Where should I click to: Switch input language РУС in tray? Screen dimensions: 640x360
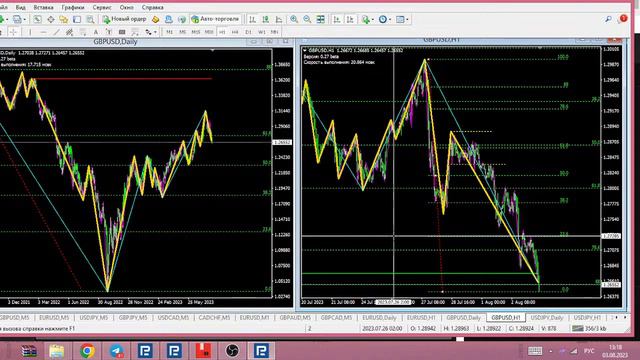click(x=589, y=351)
